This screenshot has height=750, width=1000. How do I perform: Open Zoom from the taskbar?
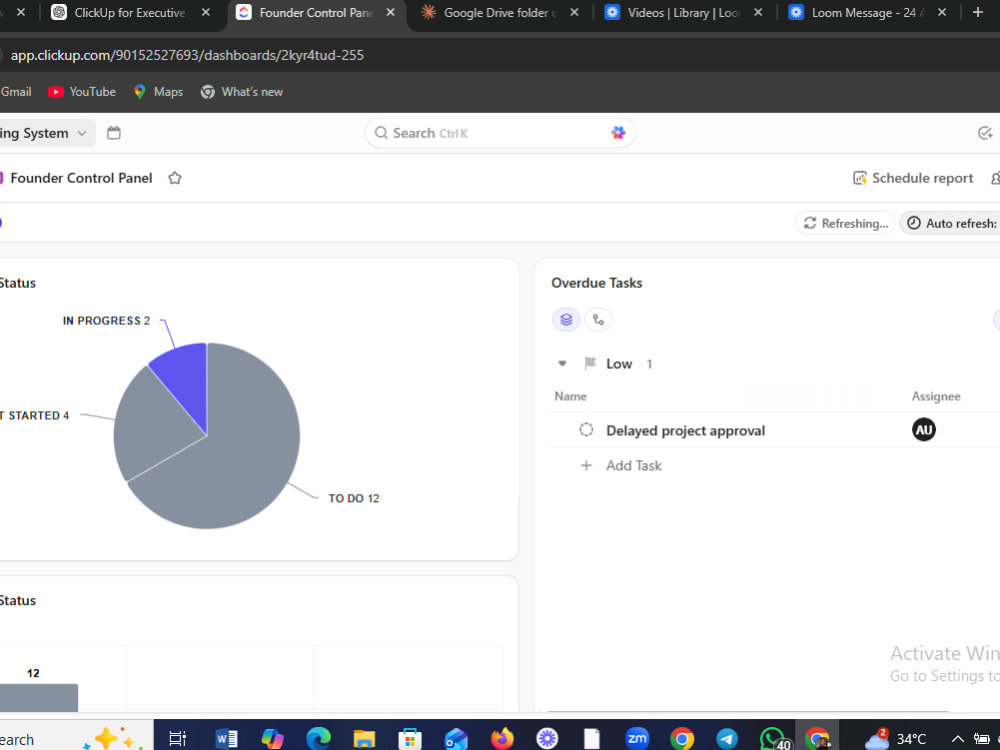[636, 739]
